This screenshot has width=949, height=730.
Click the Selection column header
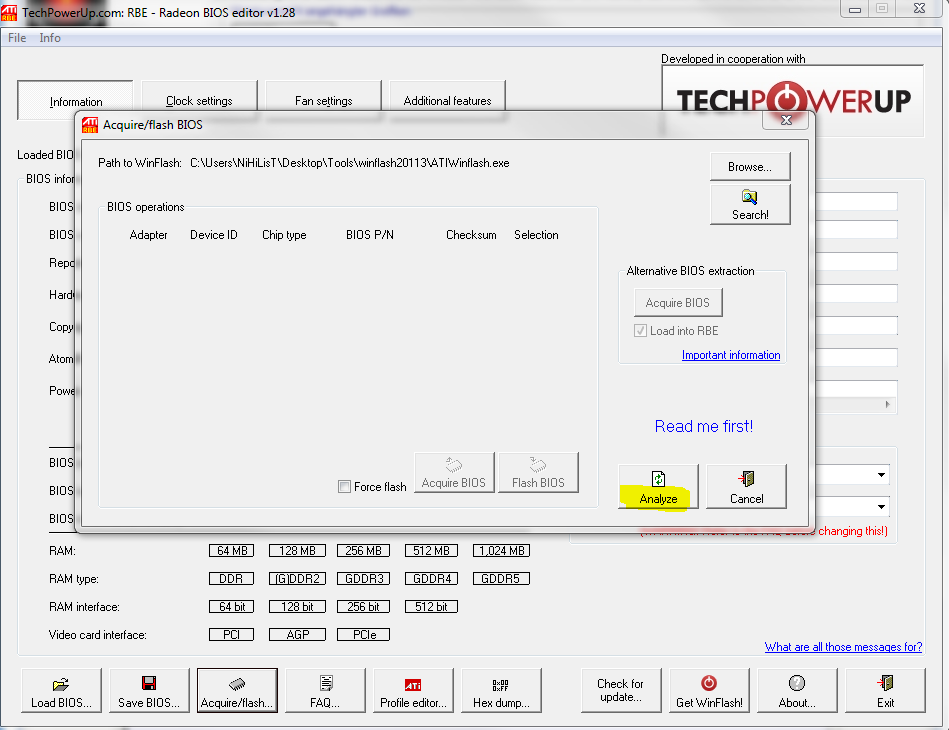536,235
